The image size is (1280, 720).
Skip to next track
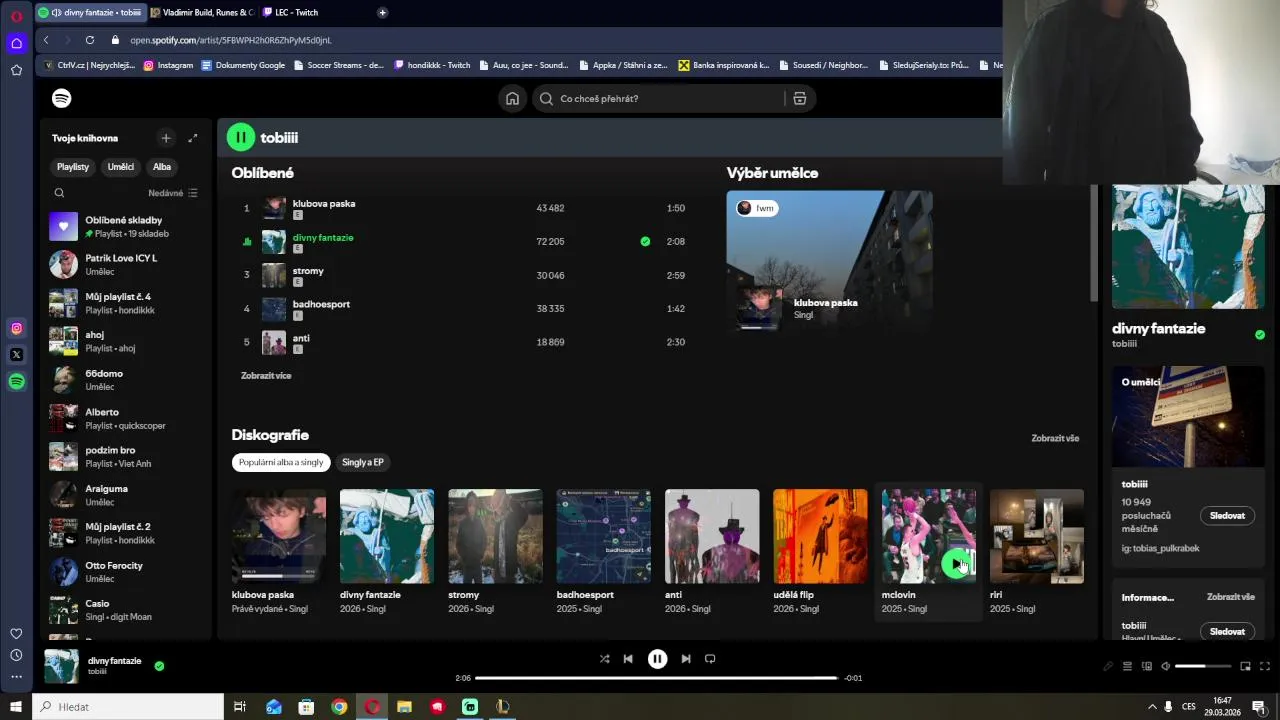tap(686, 659)
